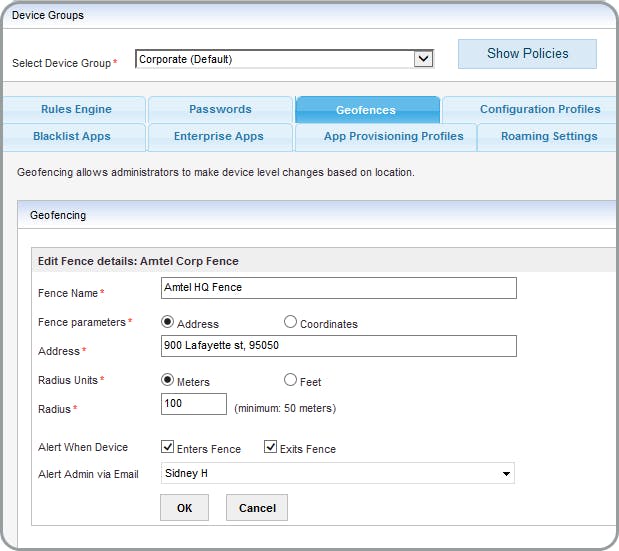Select Feet as radius unit

290,380
